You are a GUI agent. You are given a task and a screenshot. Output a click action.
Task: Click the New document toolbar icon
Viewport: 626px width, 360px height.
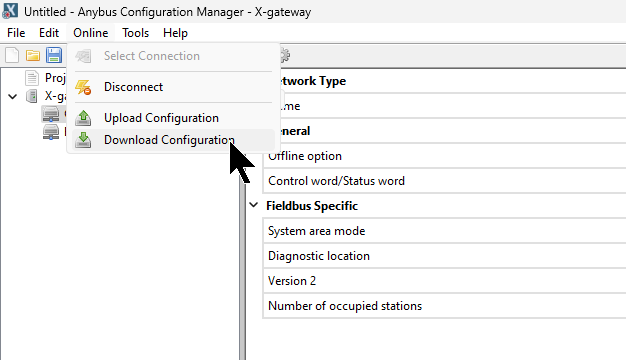(12, 55)
